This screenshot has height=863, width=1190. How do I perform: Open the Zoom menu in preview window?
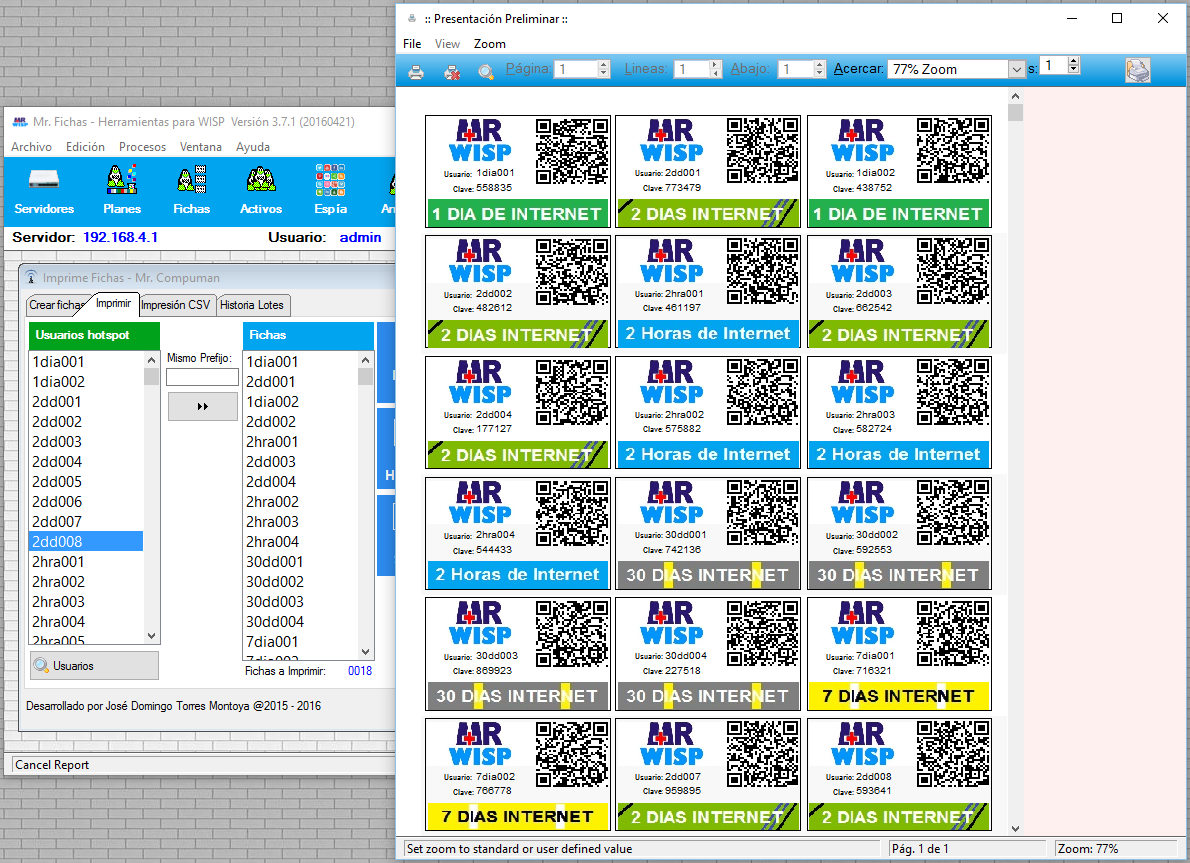tap(490, 43)
